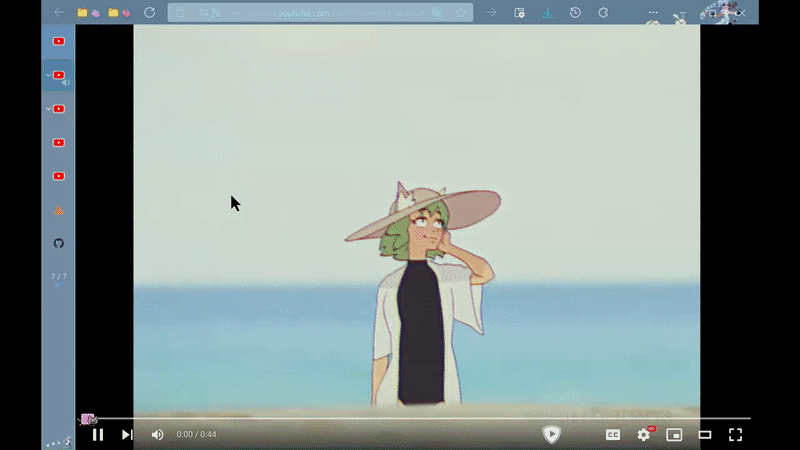Open the player settings gear

(644, 435)
